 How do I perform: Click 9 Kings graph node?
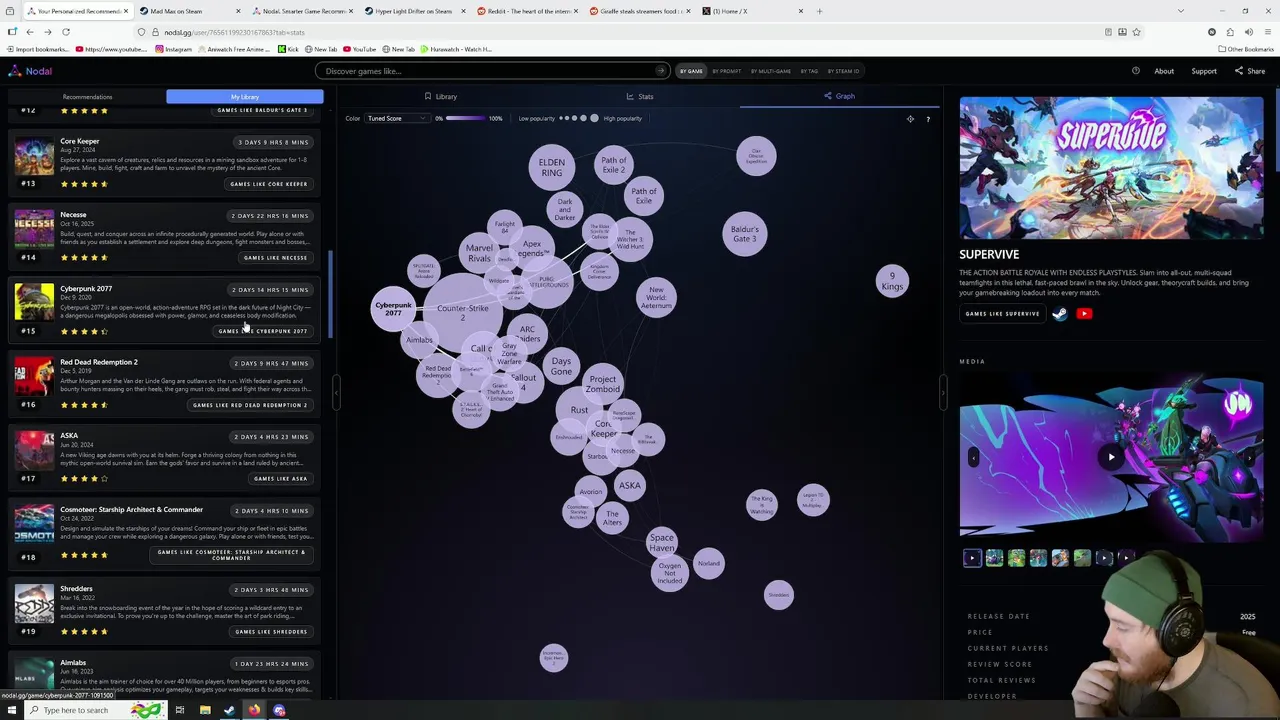pos(892,281)
